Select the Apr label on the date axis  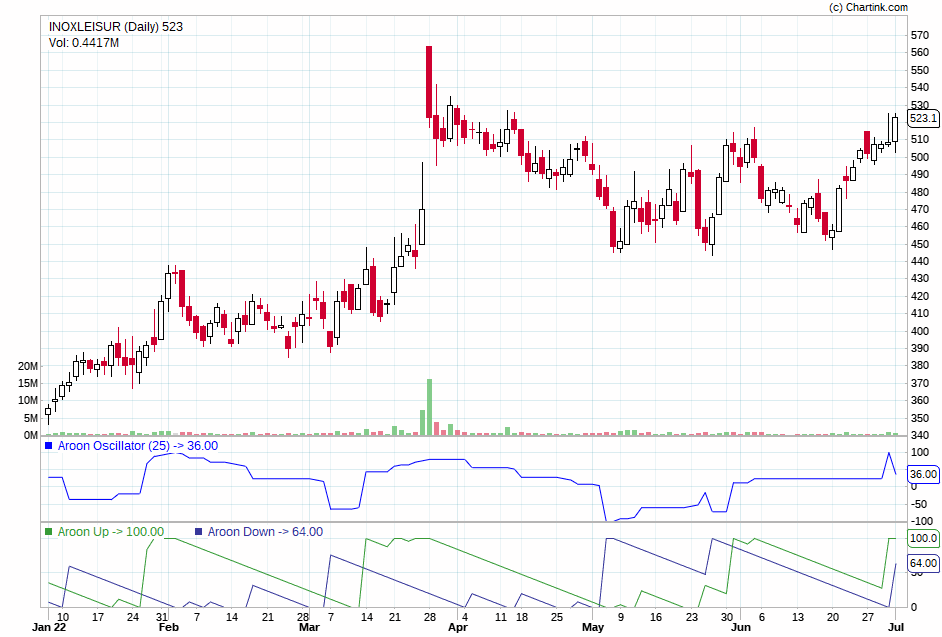(x=458, y=626)
